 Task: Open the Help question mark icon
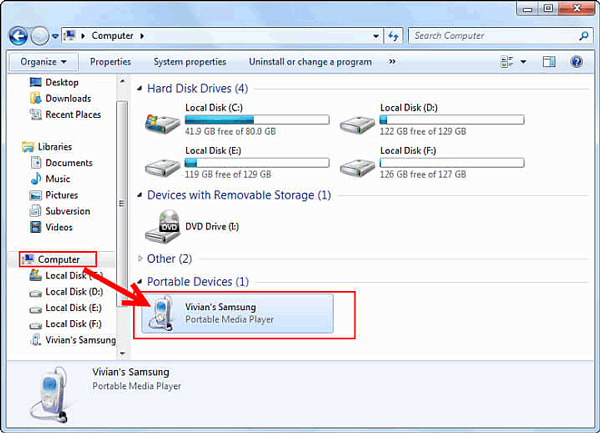click(576, 62)
